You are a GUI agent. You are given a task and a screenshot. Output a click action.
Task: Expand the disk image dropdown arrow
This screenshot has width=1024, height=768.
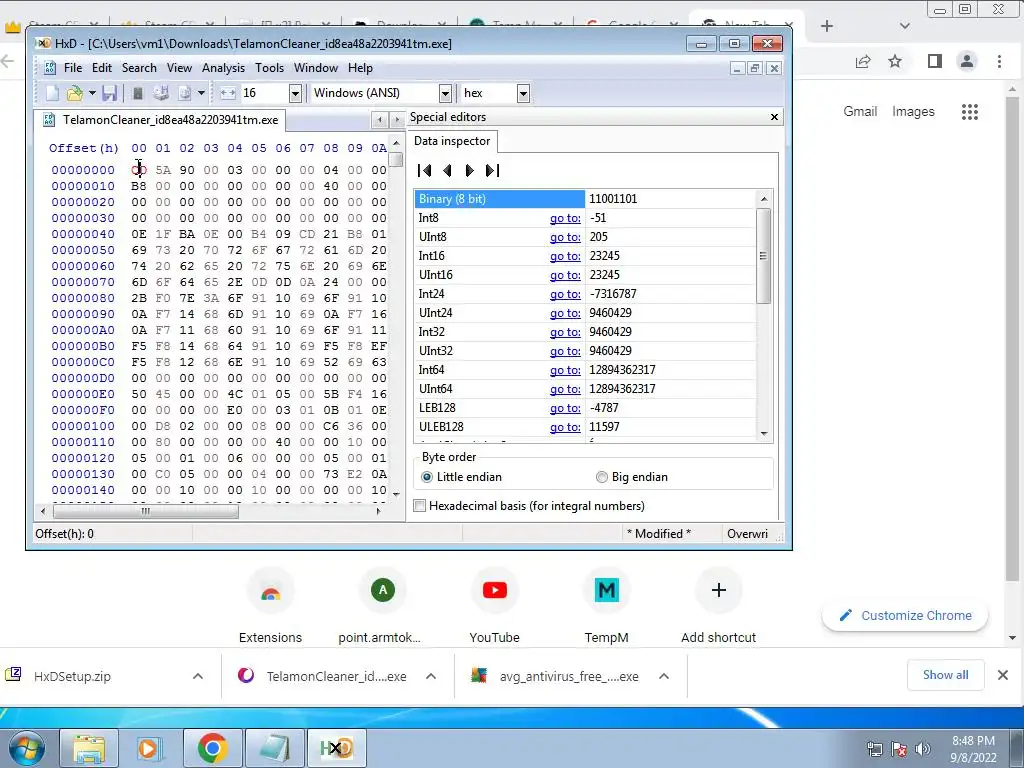point(201,93)
